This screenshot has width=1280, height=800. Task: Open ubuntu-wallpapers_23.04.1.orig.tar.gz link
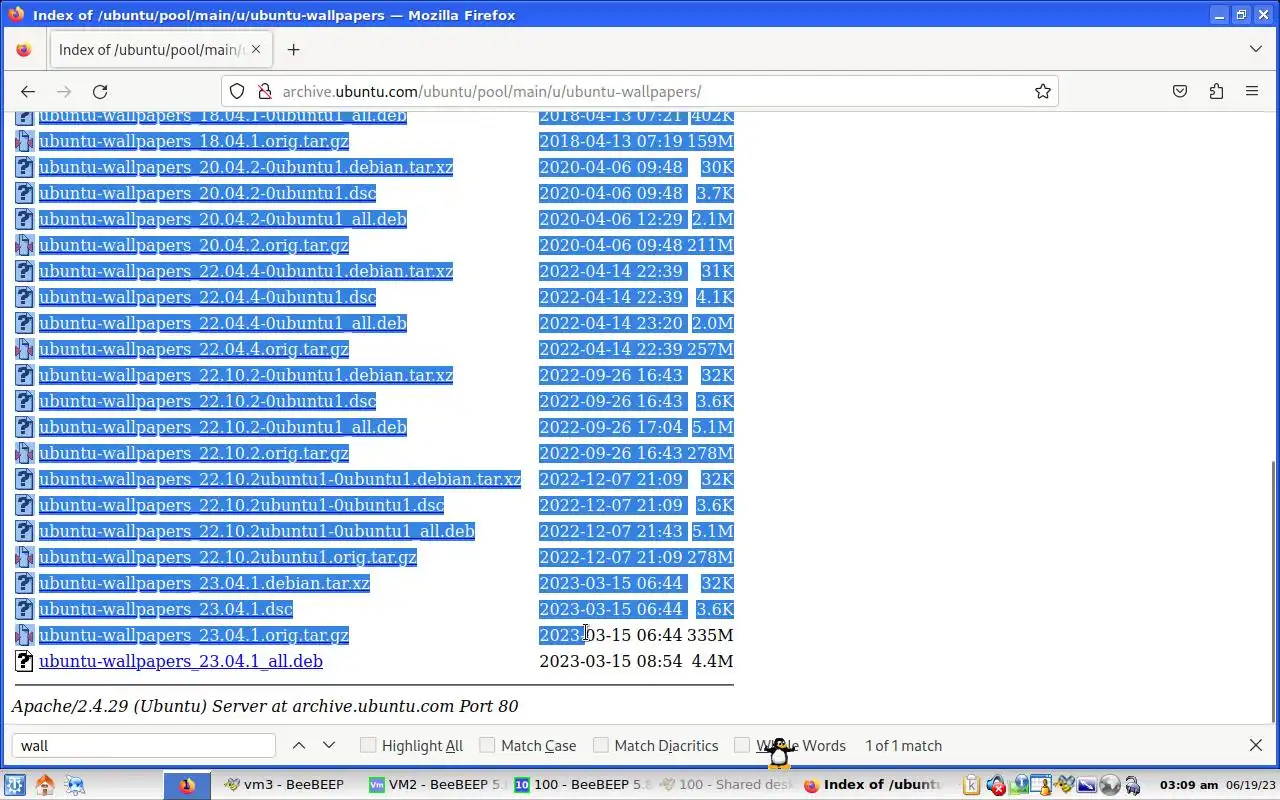click(x=194, y=635)
